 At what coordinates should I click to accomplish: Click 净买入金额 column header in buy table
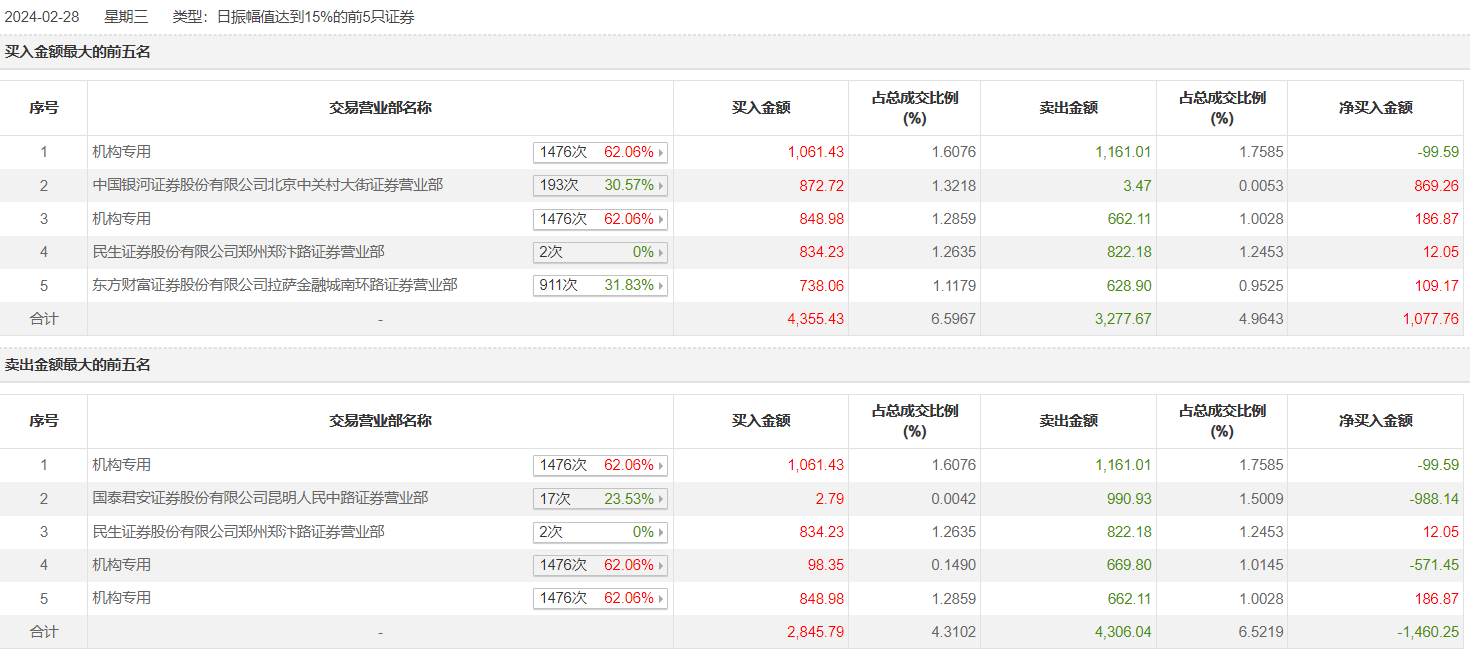click(1376, 108)
